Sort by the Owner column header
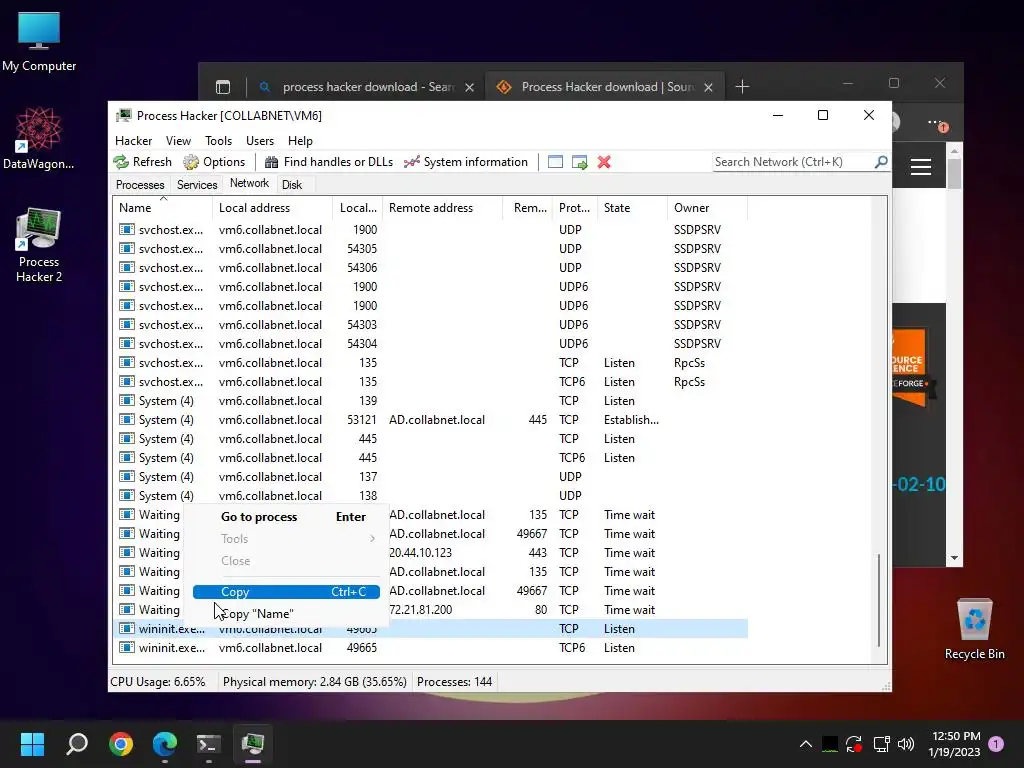Viewport: 1024px width, 768px height. pyautogui.click(x=707, y=208)
